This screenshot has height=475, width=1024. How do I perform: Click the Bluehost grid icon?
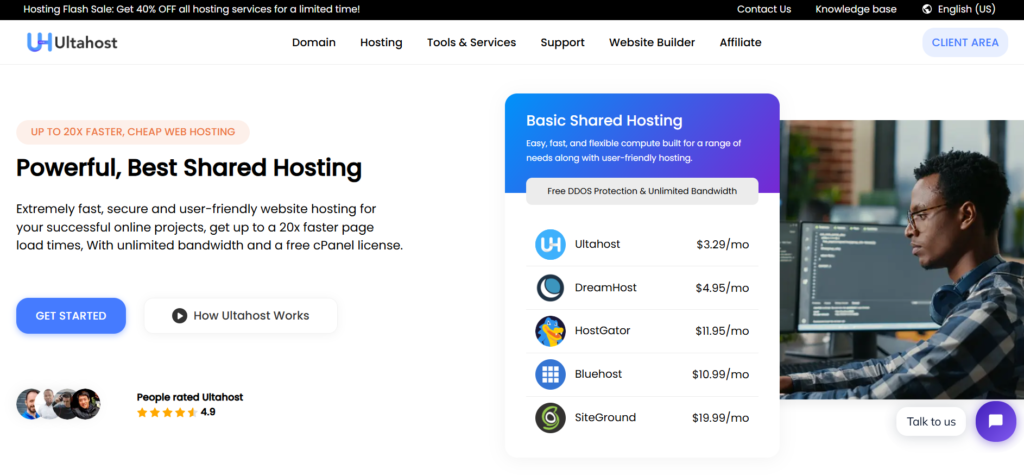click(550, 374)
